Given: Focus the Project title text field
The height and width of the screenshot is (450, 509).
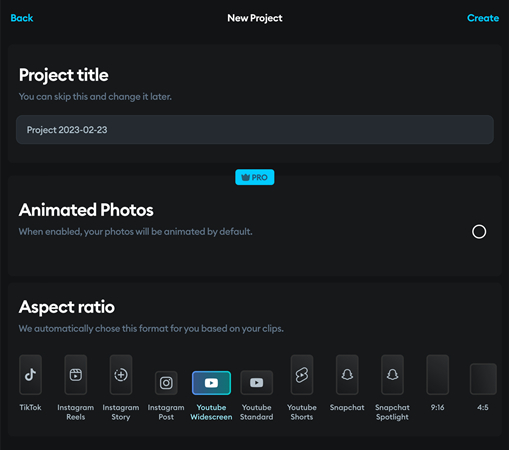Looking at the screenshot, I should [x=255, y=130].
